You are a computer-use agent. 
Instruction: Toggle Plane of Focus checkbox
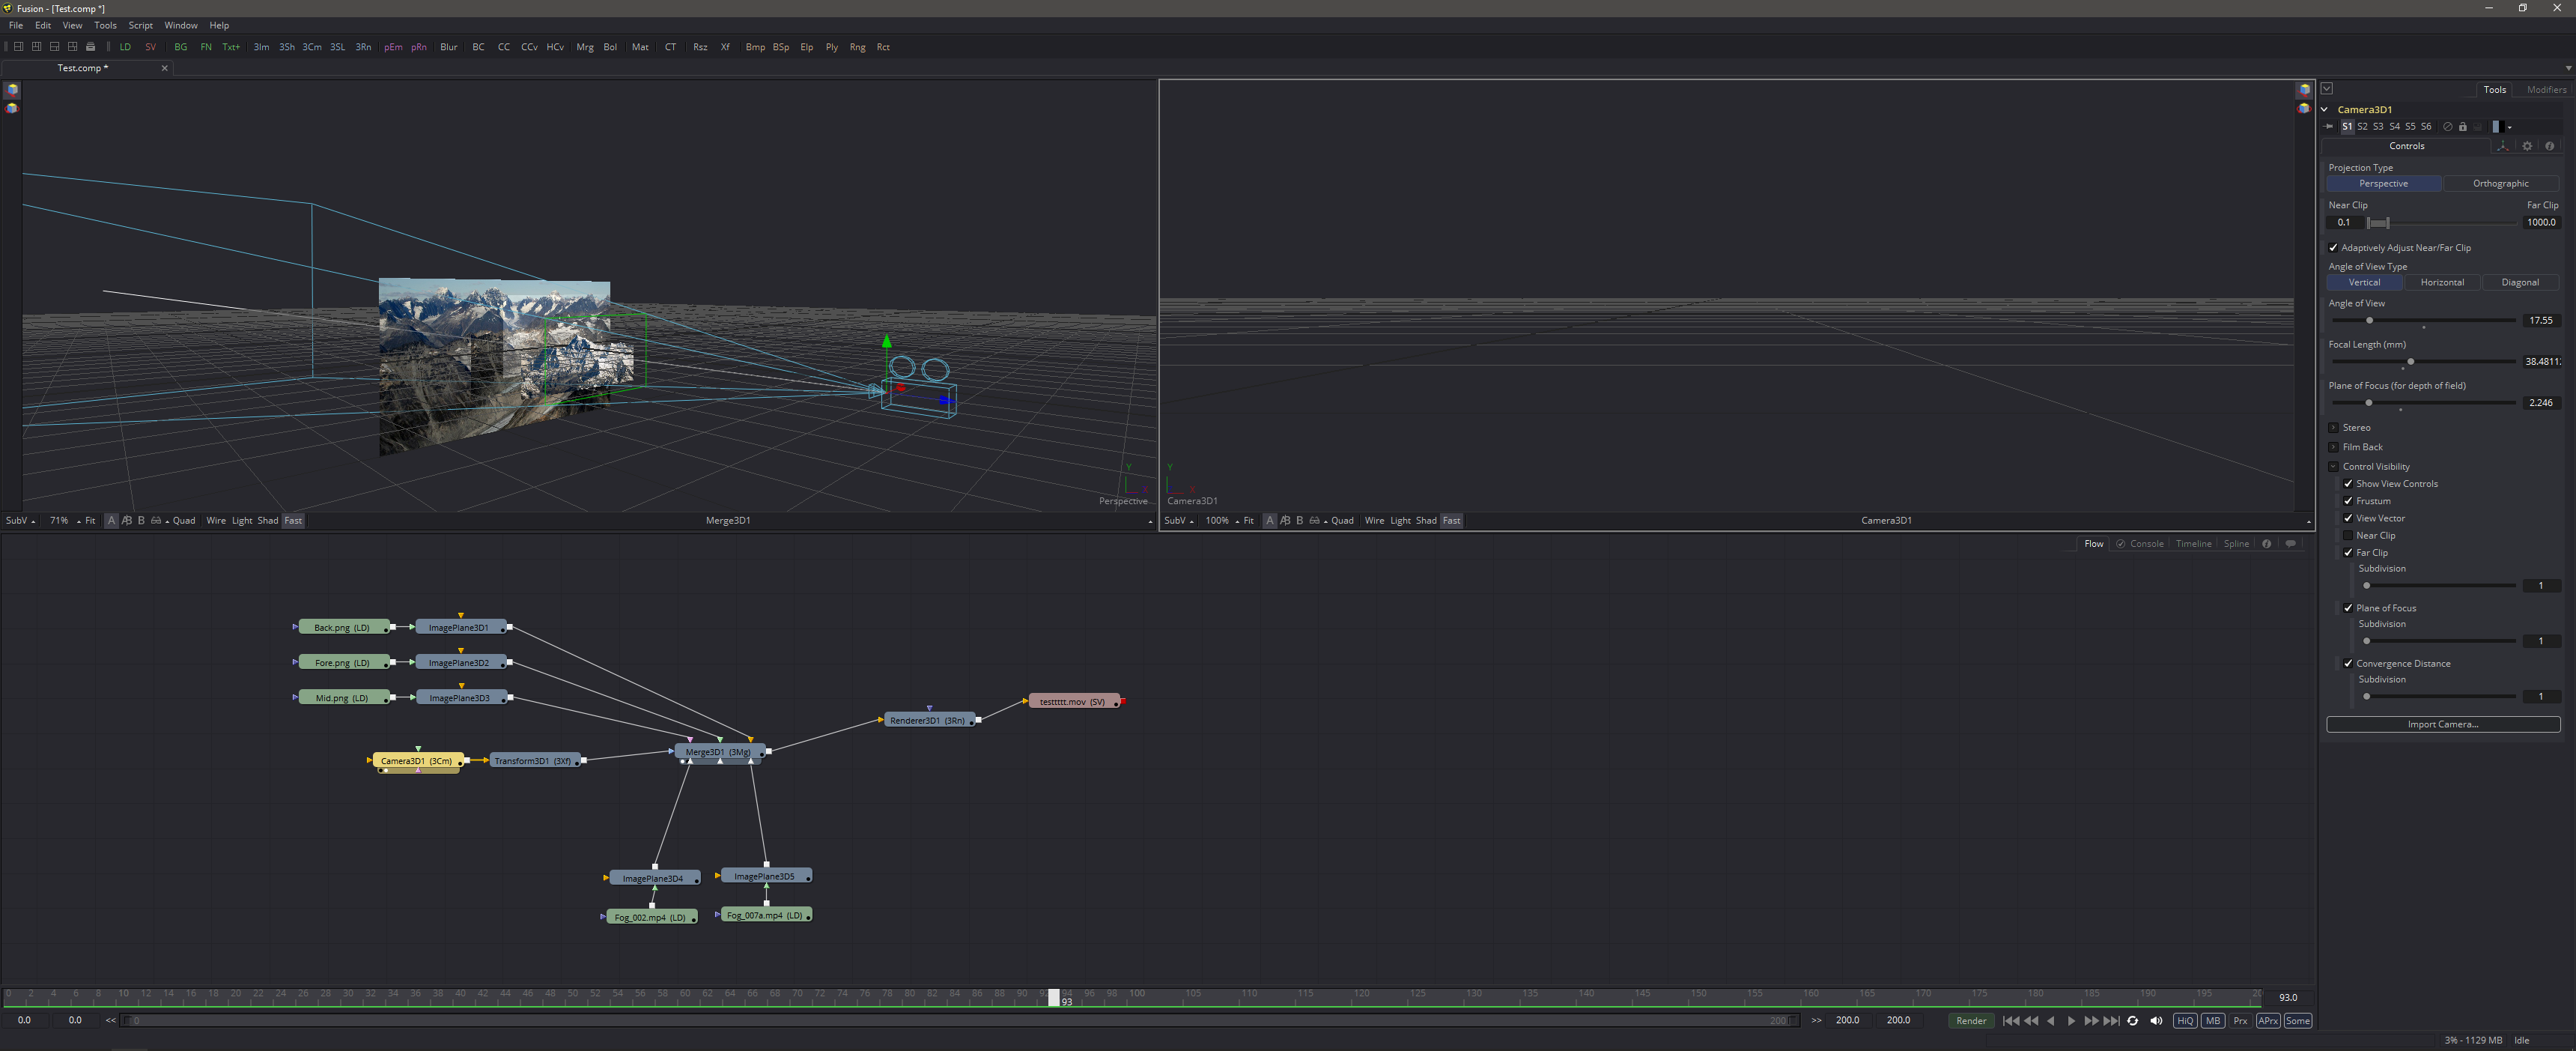tap(2348, 608)
